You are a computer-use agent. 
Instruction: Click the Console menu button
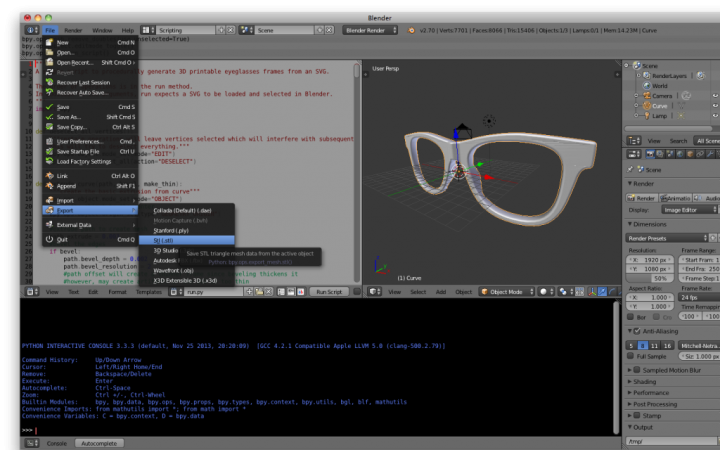coord(56,443)
